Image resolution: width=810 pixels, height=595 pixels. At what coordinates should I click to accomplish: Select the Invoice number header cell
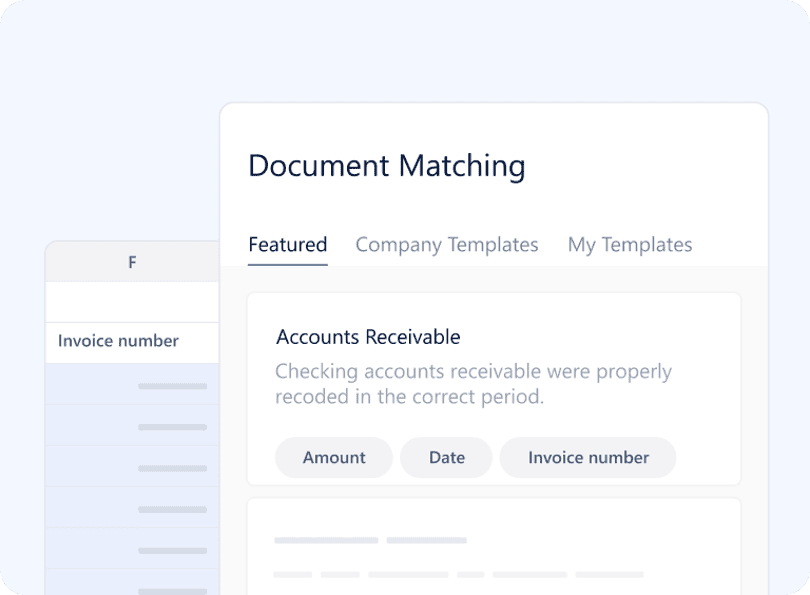pyautogui.click(x=132, y=343)
